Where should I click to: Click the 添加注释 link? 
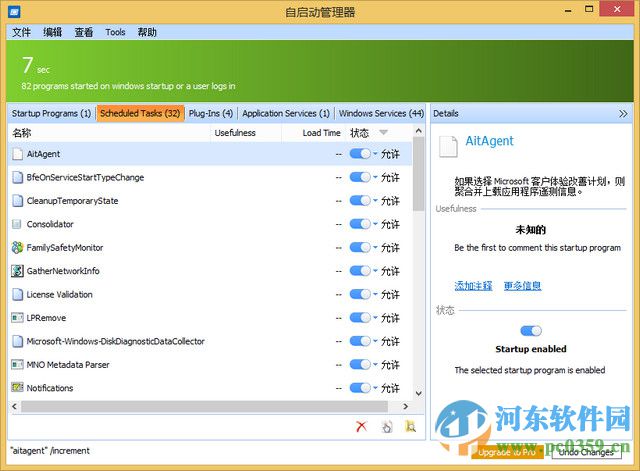(473, 286)
